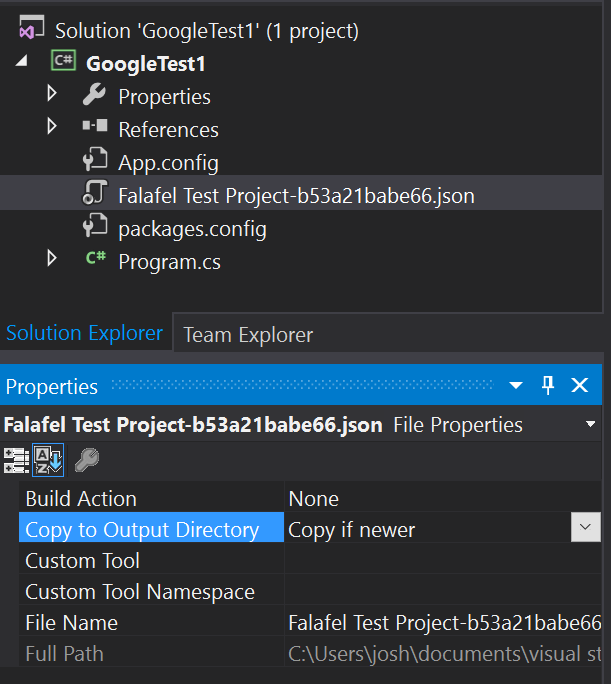Click the Visual Studio solution icon

pos(31,27)
